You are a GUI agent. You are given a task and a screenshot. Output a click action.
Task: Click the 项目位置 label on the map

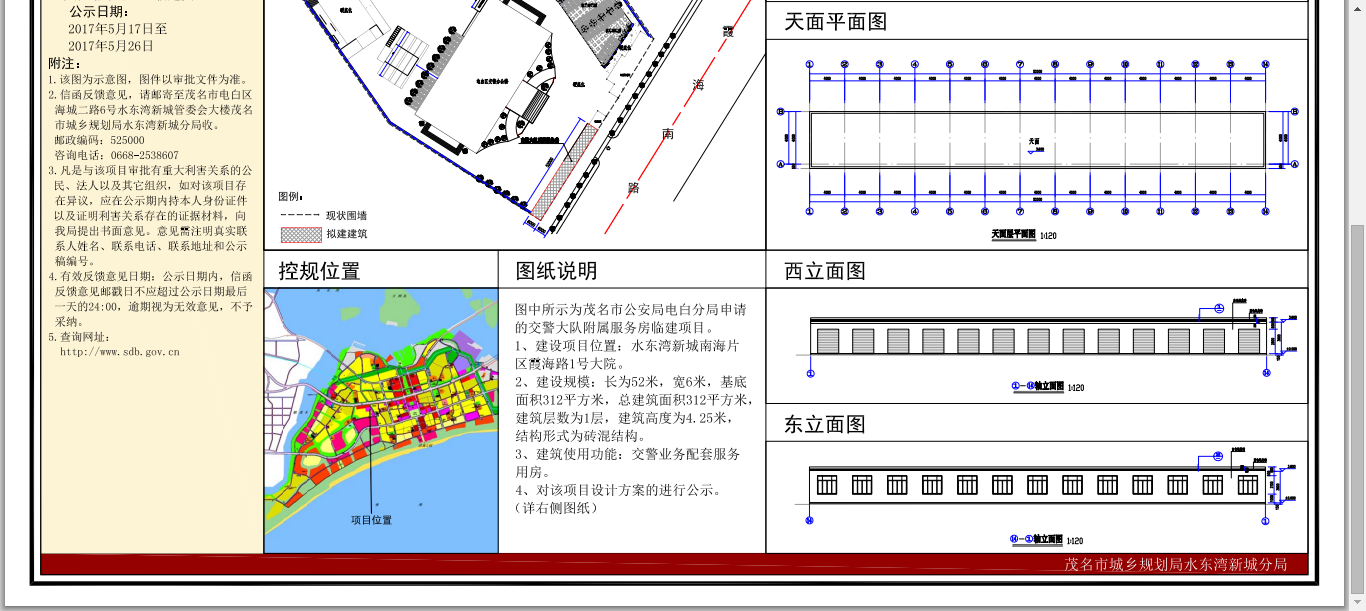(371, 520)
